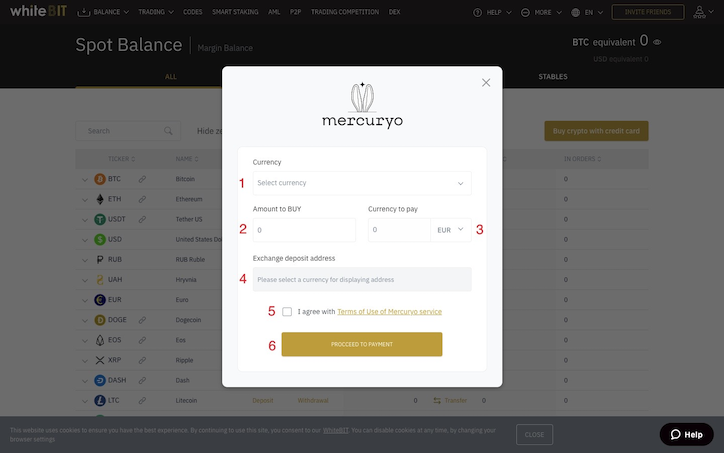Viewport: 724px width, 453px height.
Task: Close the Mercuryo dialog
Action: coord(486,83)
